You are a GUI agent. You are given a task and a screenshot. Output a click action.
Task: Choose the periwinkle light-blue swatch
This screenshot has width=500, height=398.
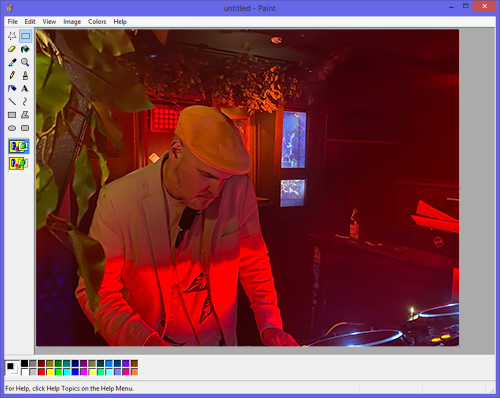click(118, 372)
